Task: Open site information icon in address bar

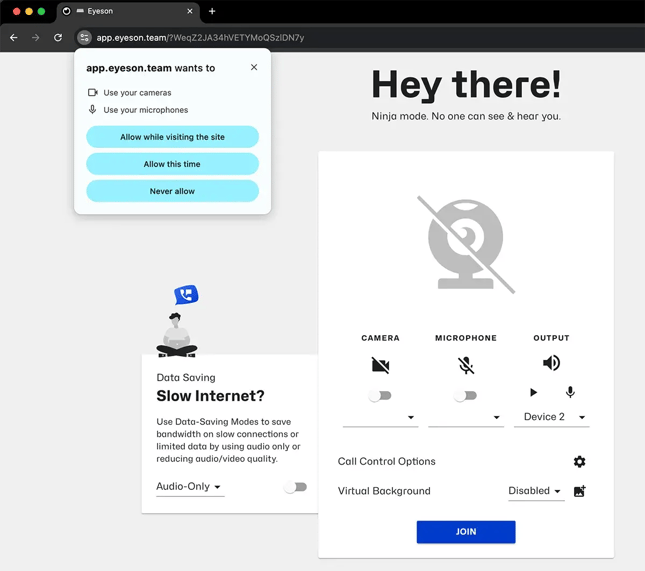Action: click(84, 37)
